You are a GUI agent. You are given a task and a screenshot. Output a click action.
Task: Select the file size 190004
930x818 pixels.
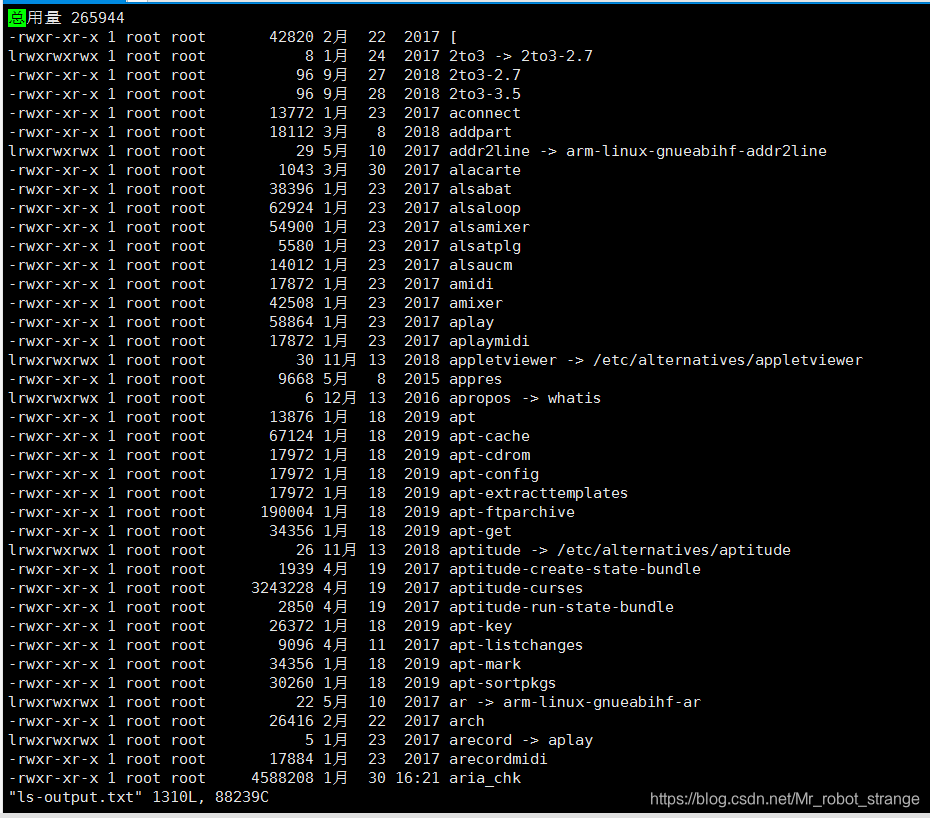pyautogui.click(x=287, y=512)
